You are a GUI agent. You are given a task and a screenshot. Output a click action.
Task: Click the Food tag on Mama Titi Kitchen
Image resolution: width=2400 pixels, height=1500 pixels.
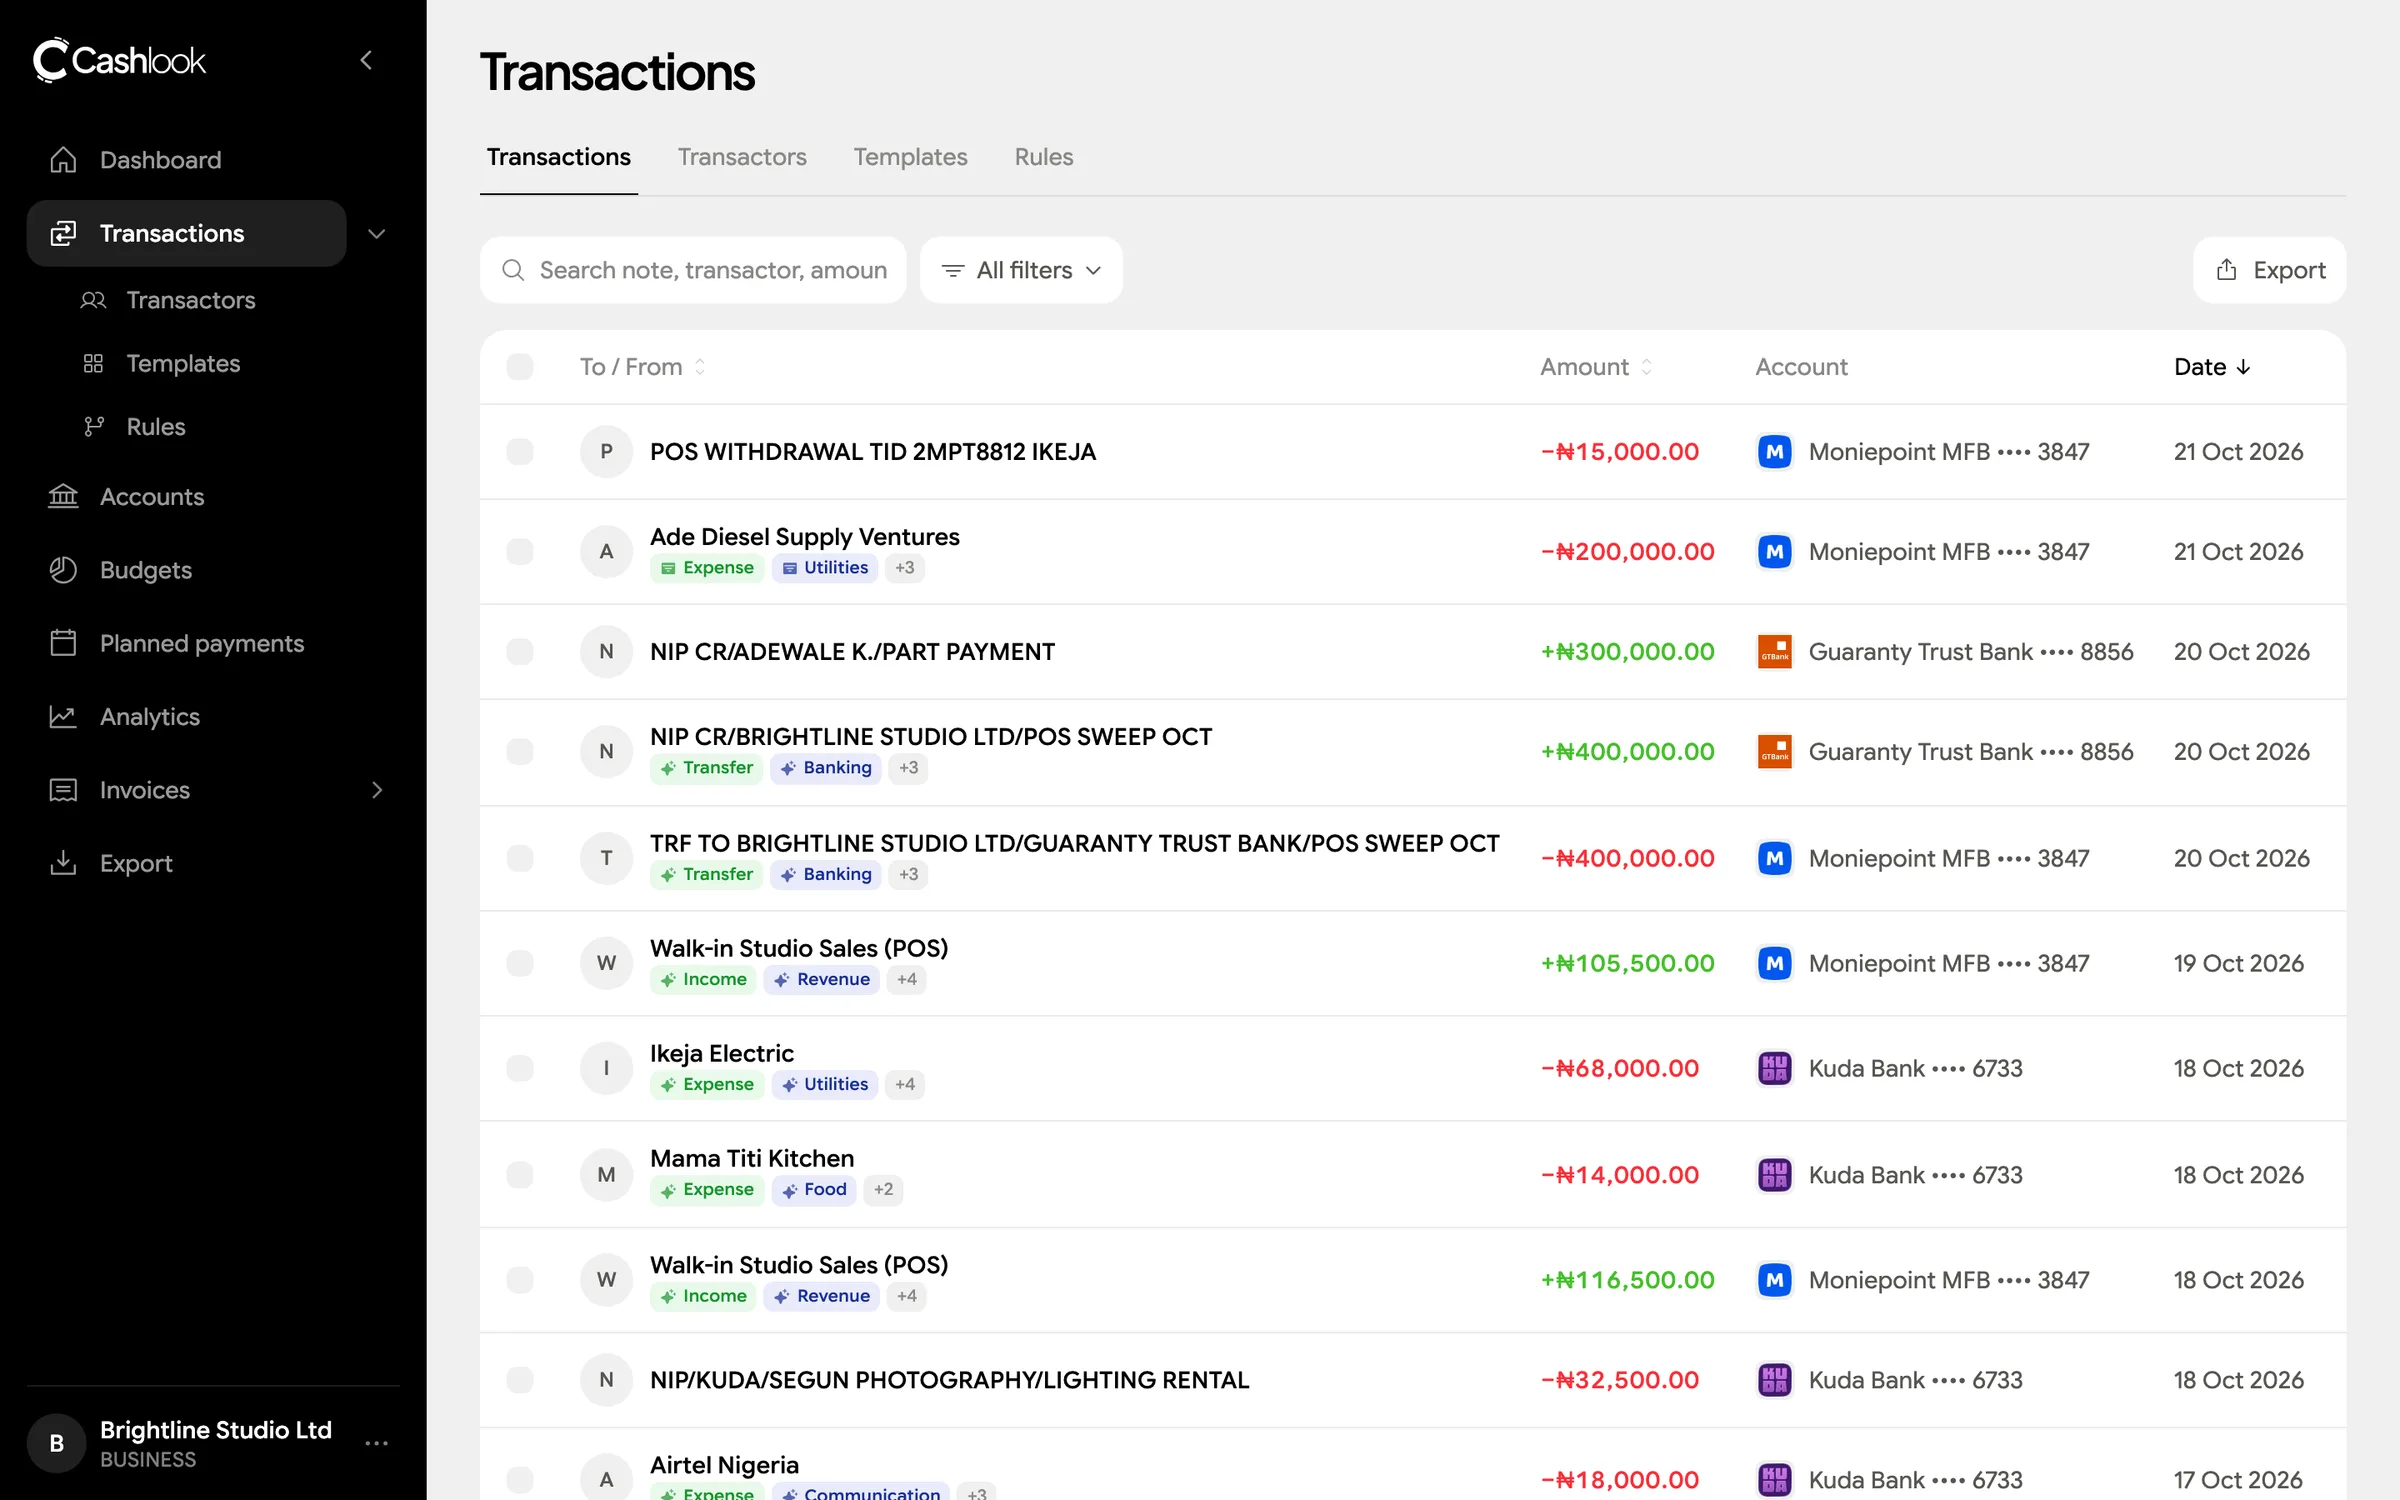tap(814, 1190)
